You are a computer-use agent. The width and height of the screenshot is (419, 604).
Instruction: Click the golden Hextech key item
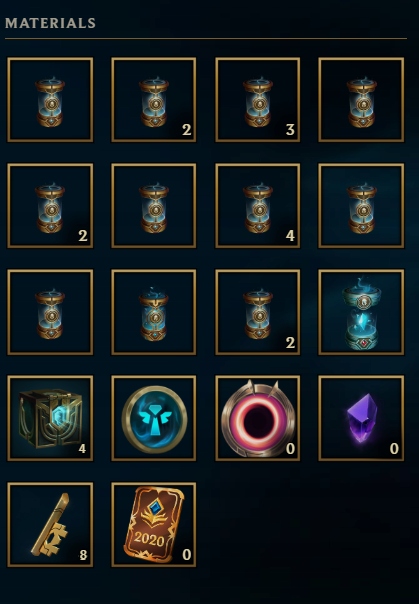pos(50,524)
